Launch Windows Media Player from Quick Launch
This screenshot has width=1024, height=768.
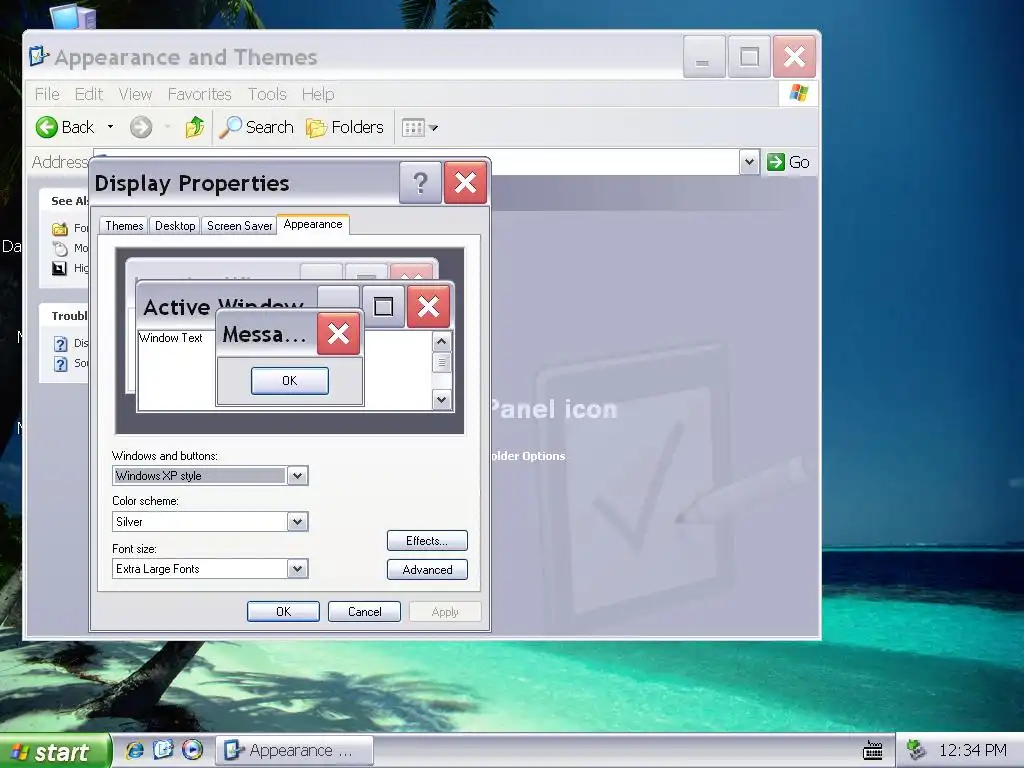192,750
